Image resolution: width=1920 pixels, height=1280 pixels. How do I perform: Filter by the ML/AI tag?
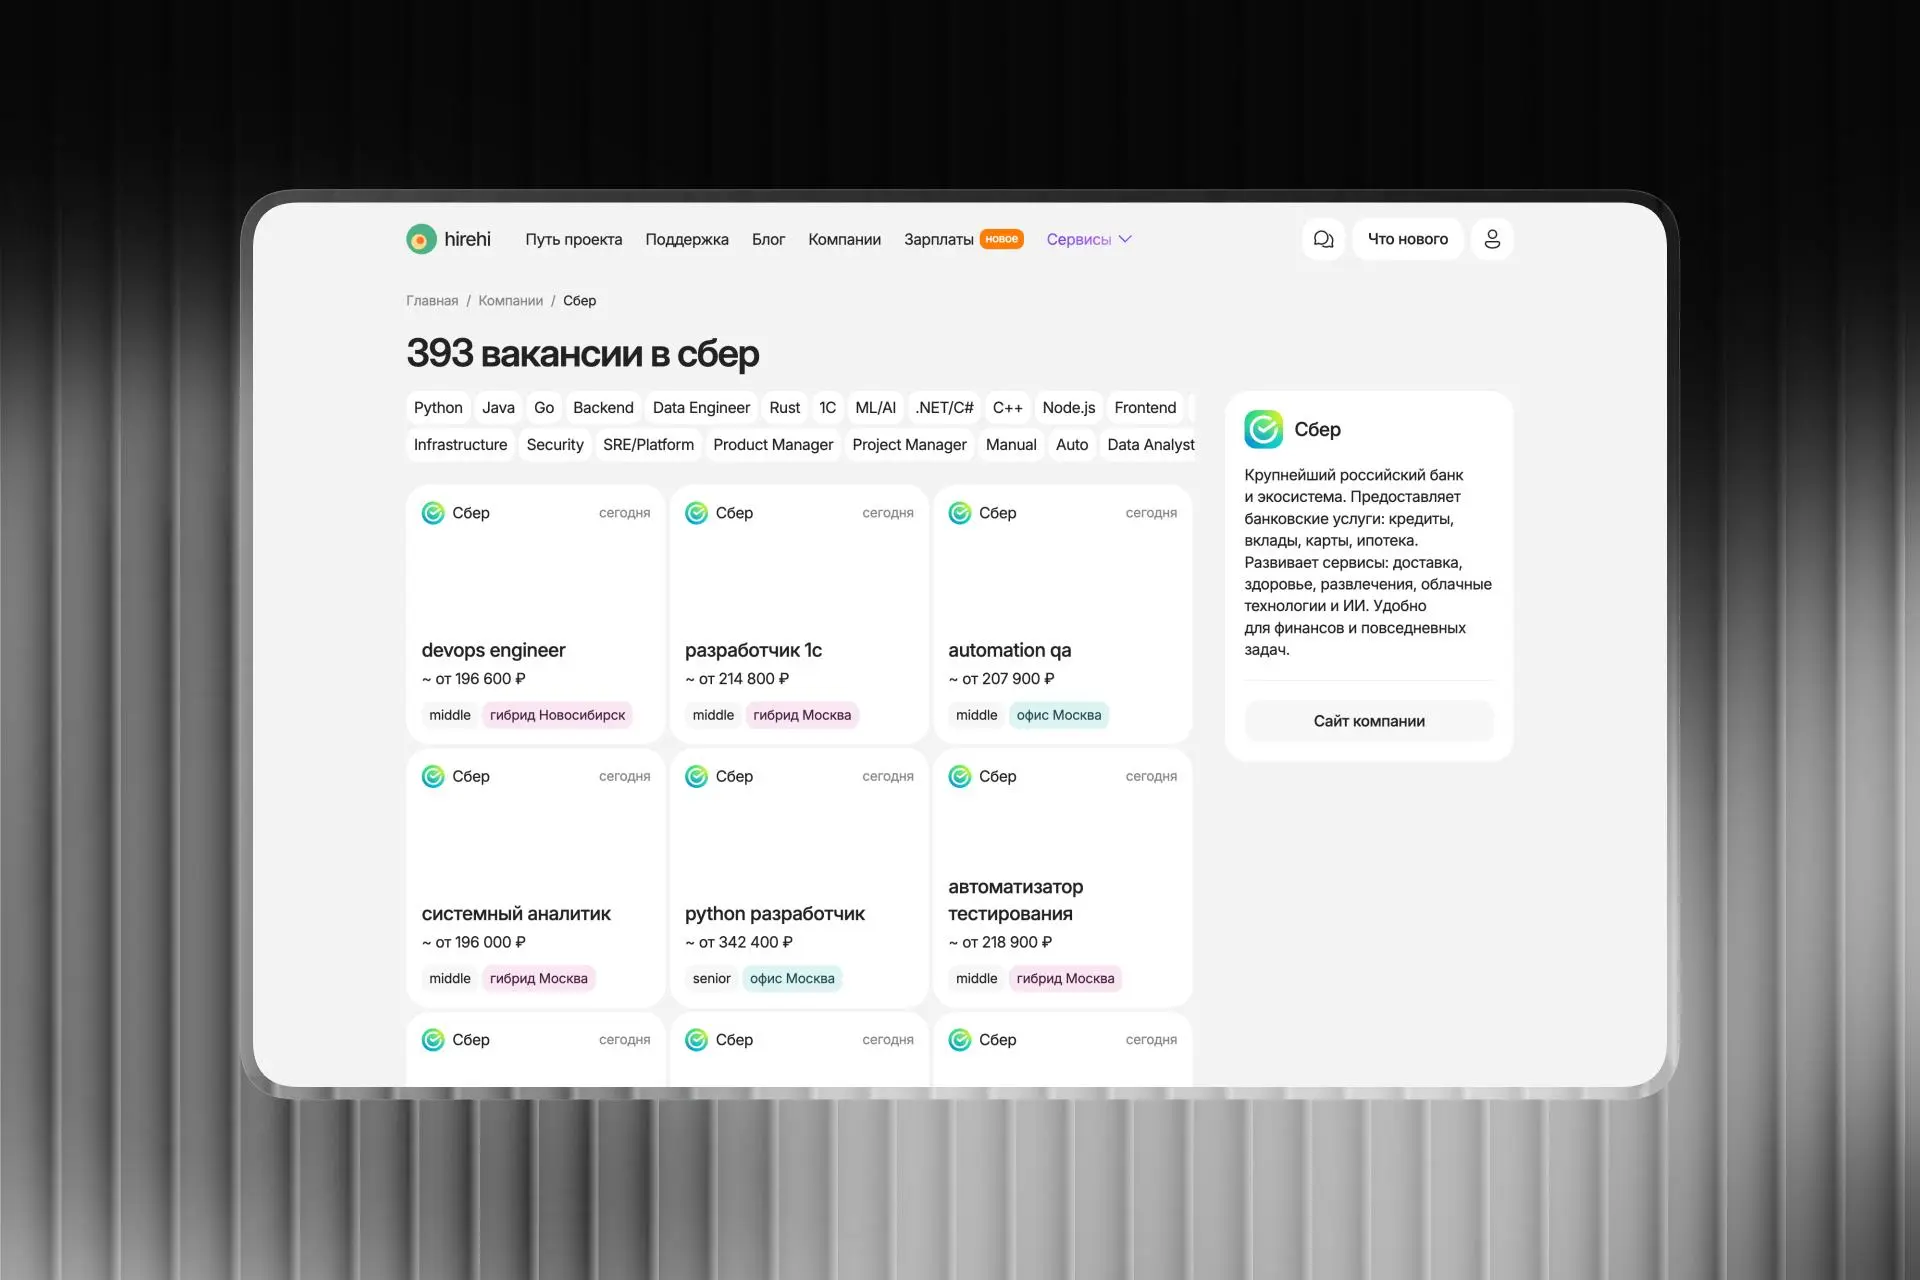(x=875, y=408)
